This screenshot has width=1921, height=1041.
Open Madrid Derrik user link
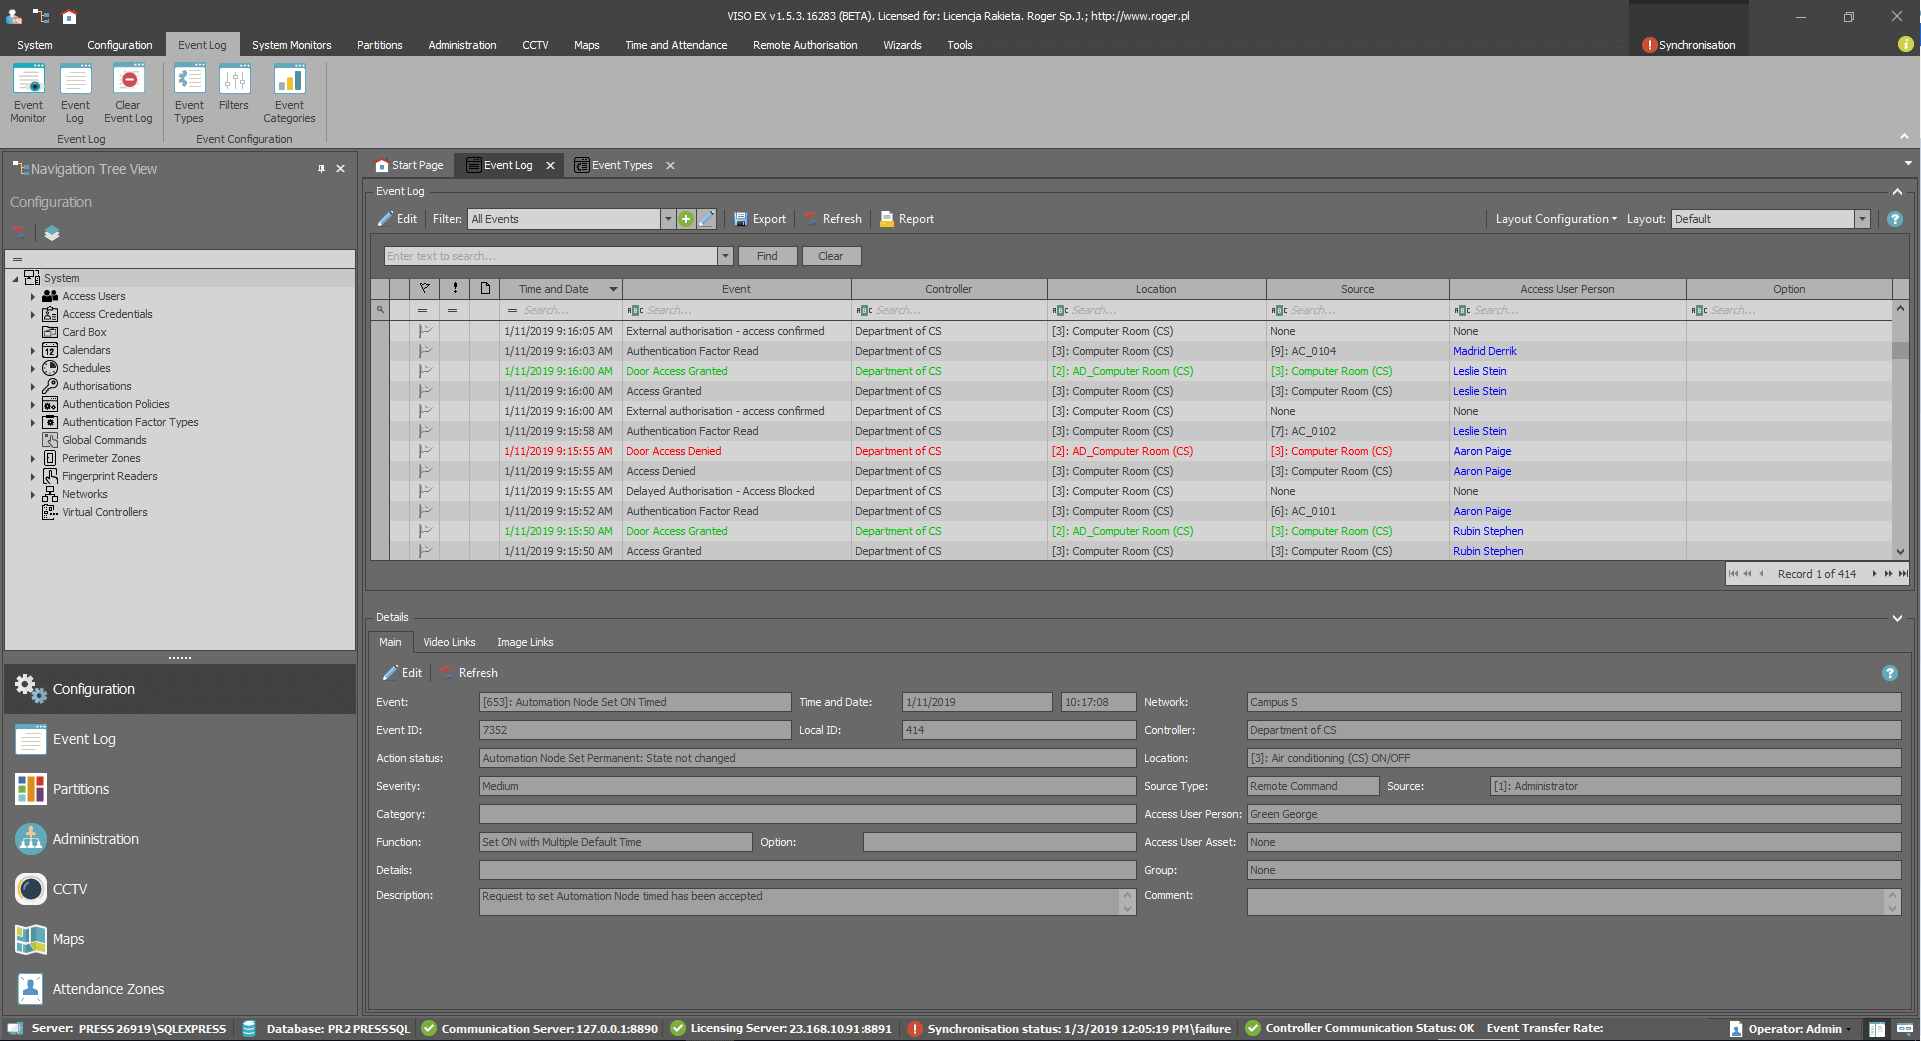1484,351
